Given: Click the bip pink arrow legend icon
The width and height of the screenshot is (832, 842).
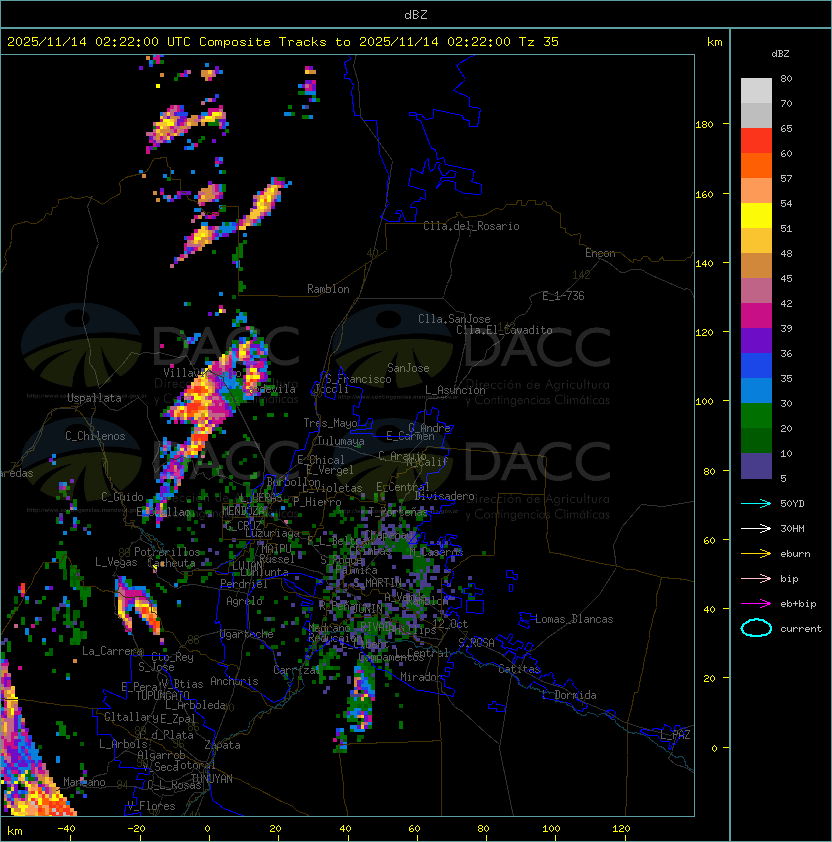Looking at the screenshot, I should pyautogui.click(x=756, y=578).
